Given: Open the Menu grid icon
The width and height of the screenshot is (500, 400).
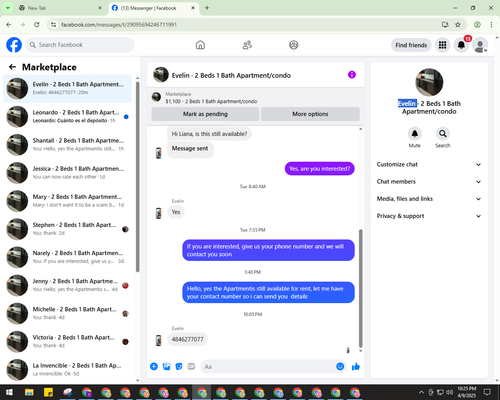Looking at the screenshot, I should coord(442,45).
